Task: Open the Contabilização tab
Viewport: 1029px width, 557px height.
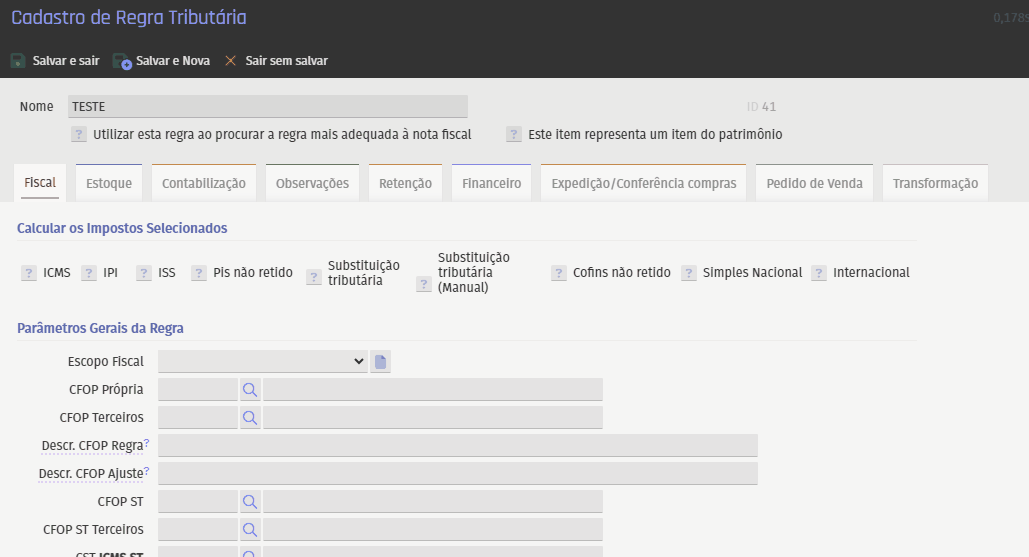Action: tap(203, 183)
